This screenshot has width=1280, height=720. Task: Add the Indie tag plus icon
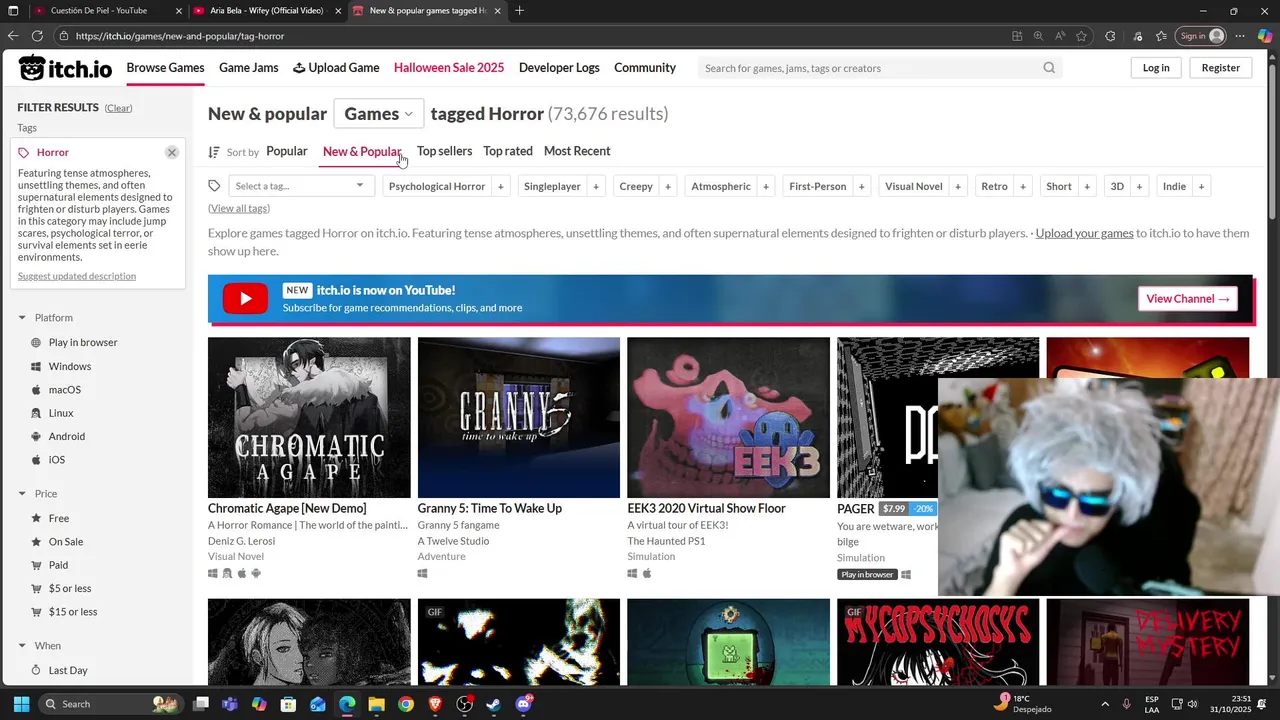1201,186
